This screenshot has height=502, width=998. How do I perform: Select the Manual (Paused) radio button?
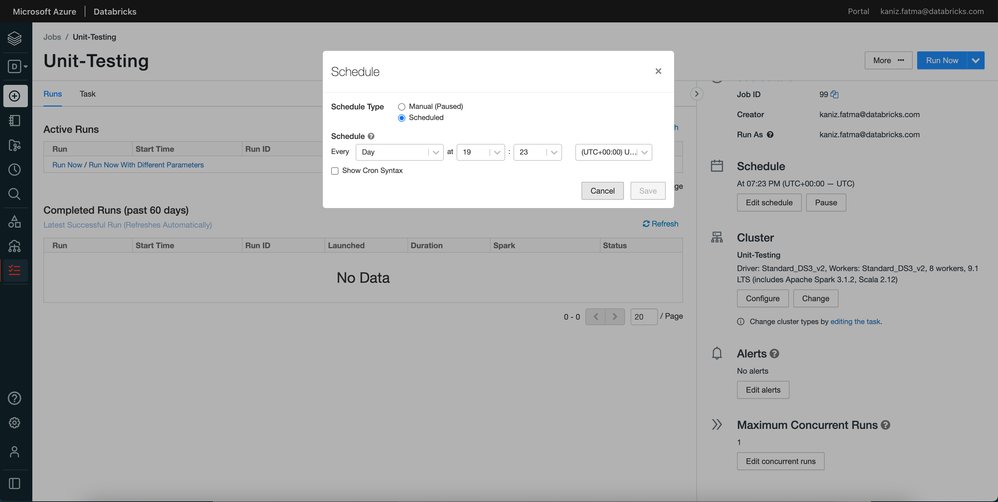[402, 106]
